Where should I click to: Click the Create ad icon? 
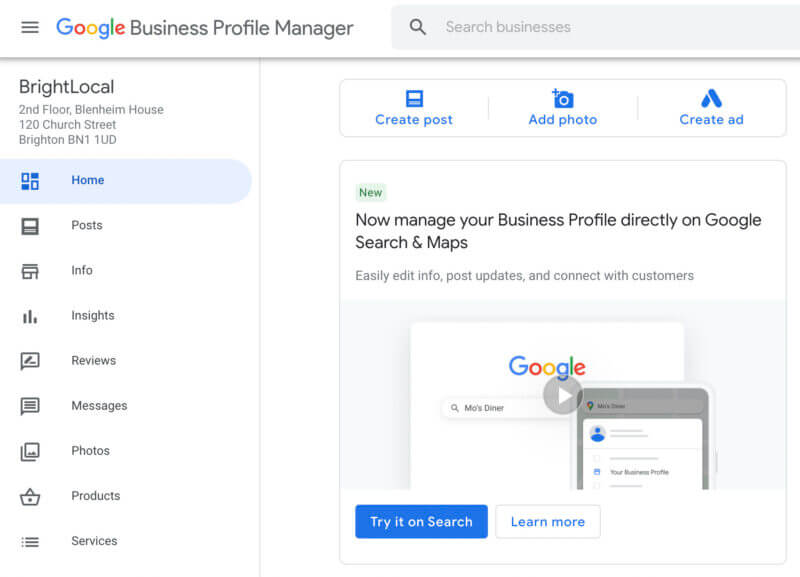point(711,99)
